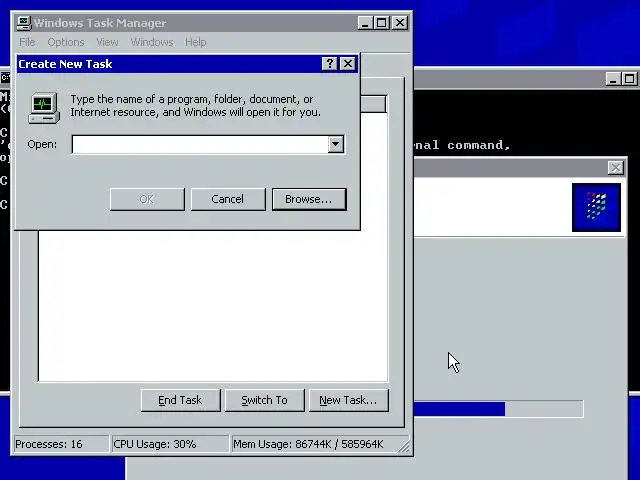Open the Windows menu in Task Manager
This screenshot has width=640, height=480.
[x=152, y=42]
